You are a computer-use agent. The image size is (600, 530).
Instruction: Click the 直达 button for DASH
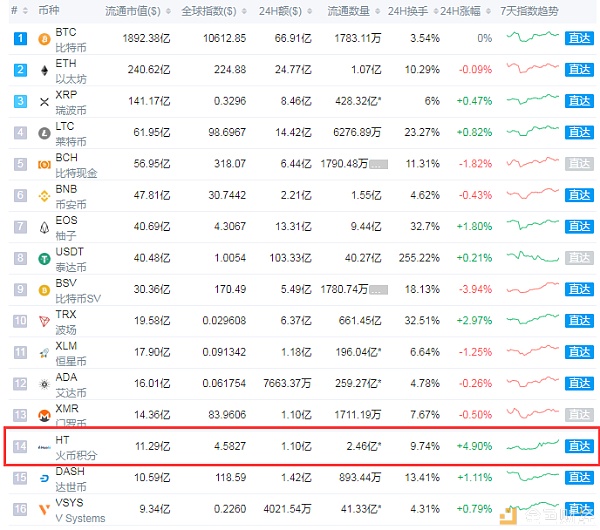tap(579, 478)
